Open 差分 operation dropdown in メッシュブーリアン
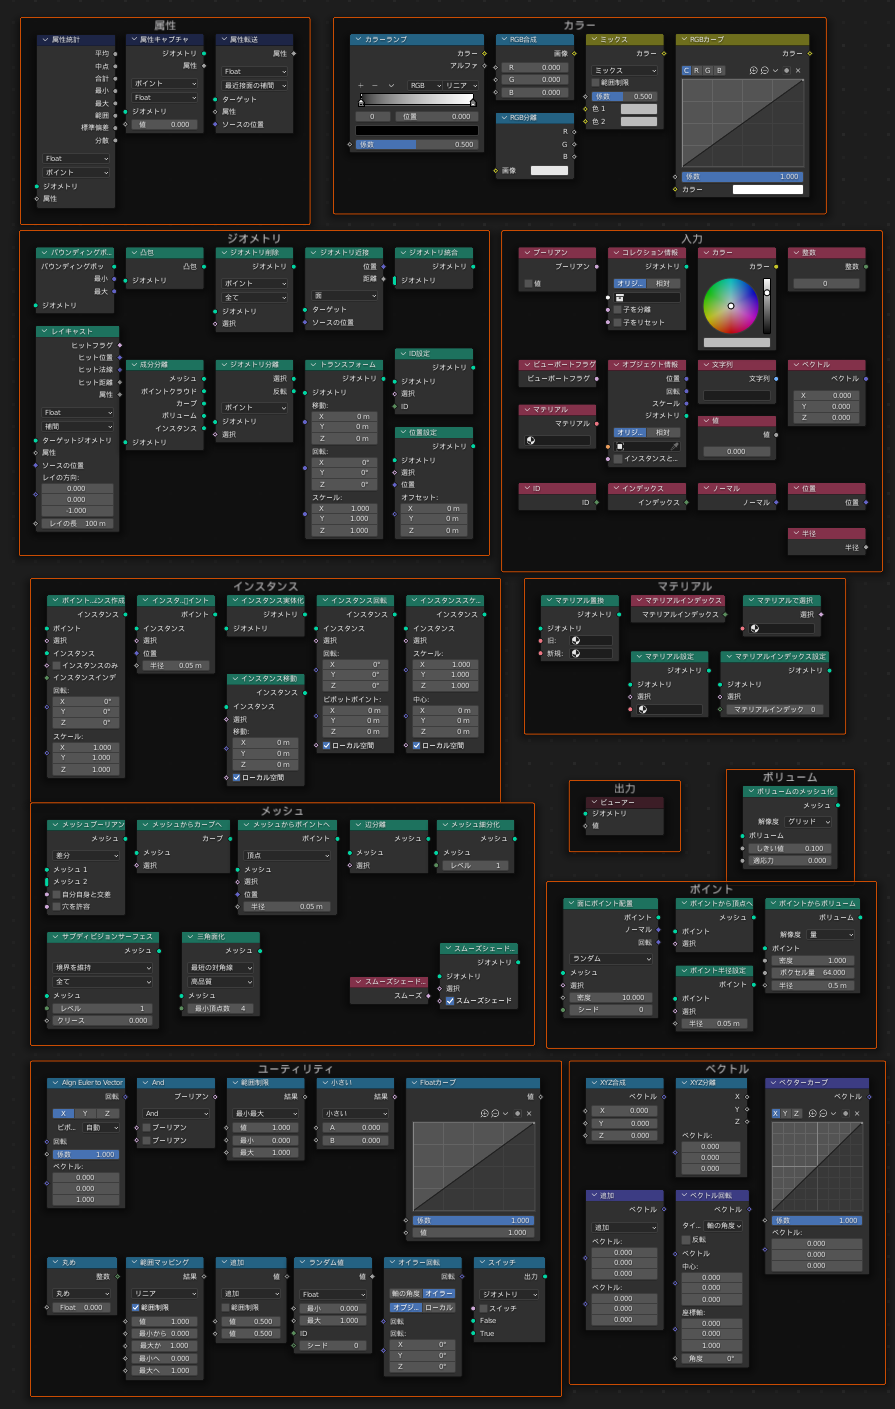Screen dimensions: 895x1409 pos(86,855)
